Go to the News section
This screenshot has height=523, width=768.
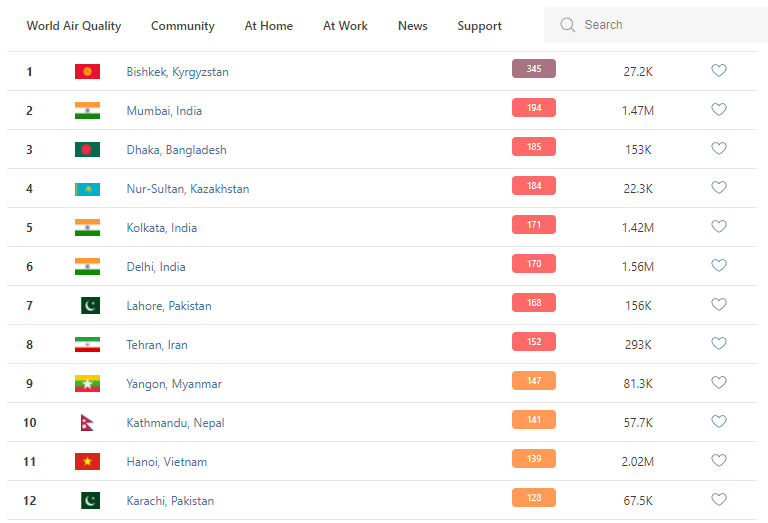pyautogui.click(x=412, y=26)
